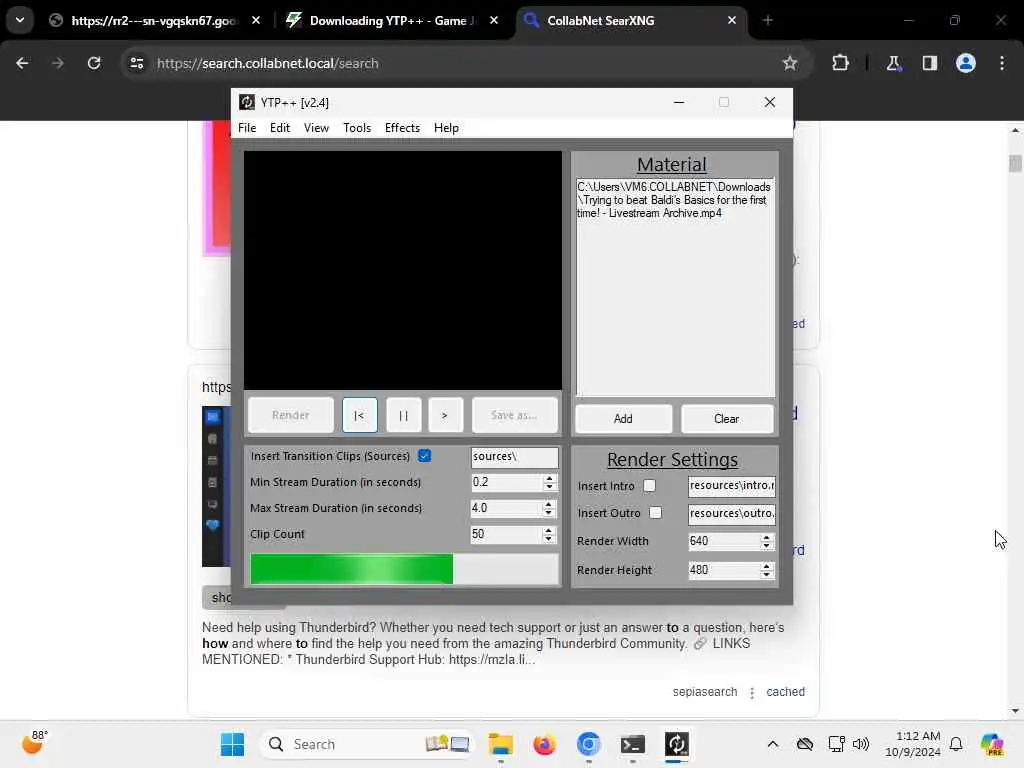Open the File menu in YTP++
The width and height of the screenshot is (1024, 768).
point(247,128)
